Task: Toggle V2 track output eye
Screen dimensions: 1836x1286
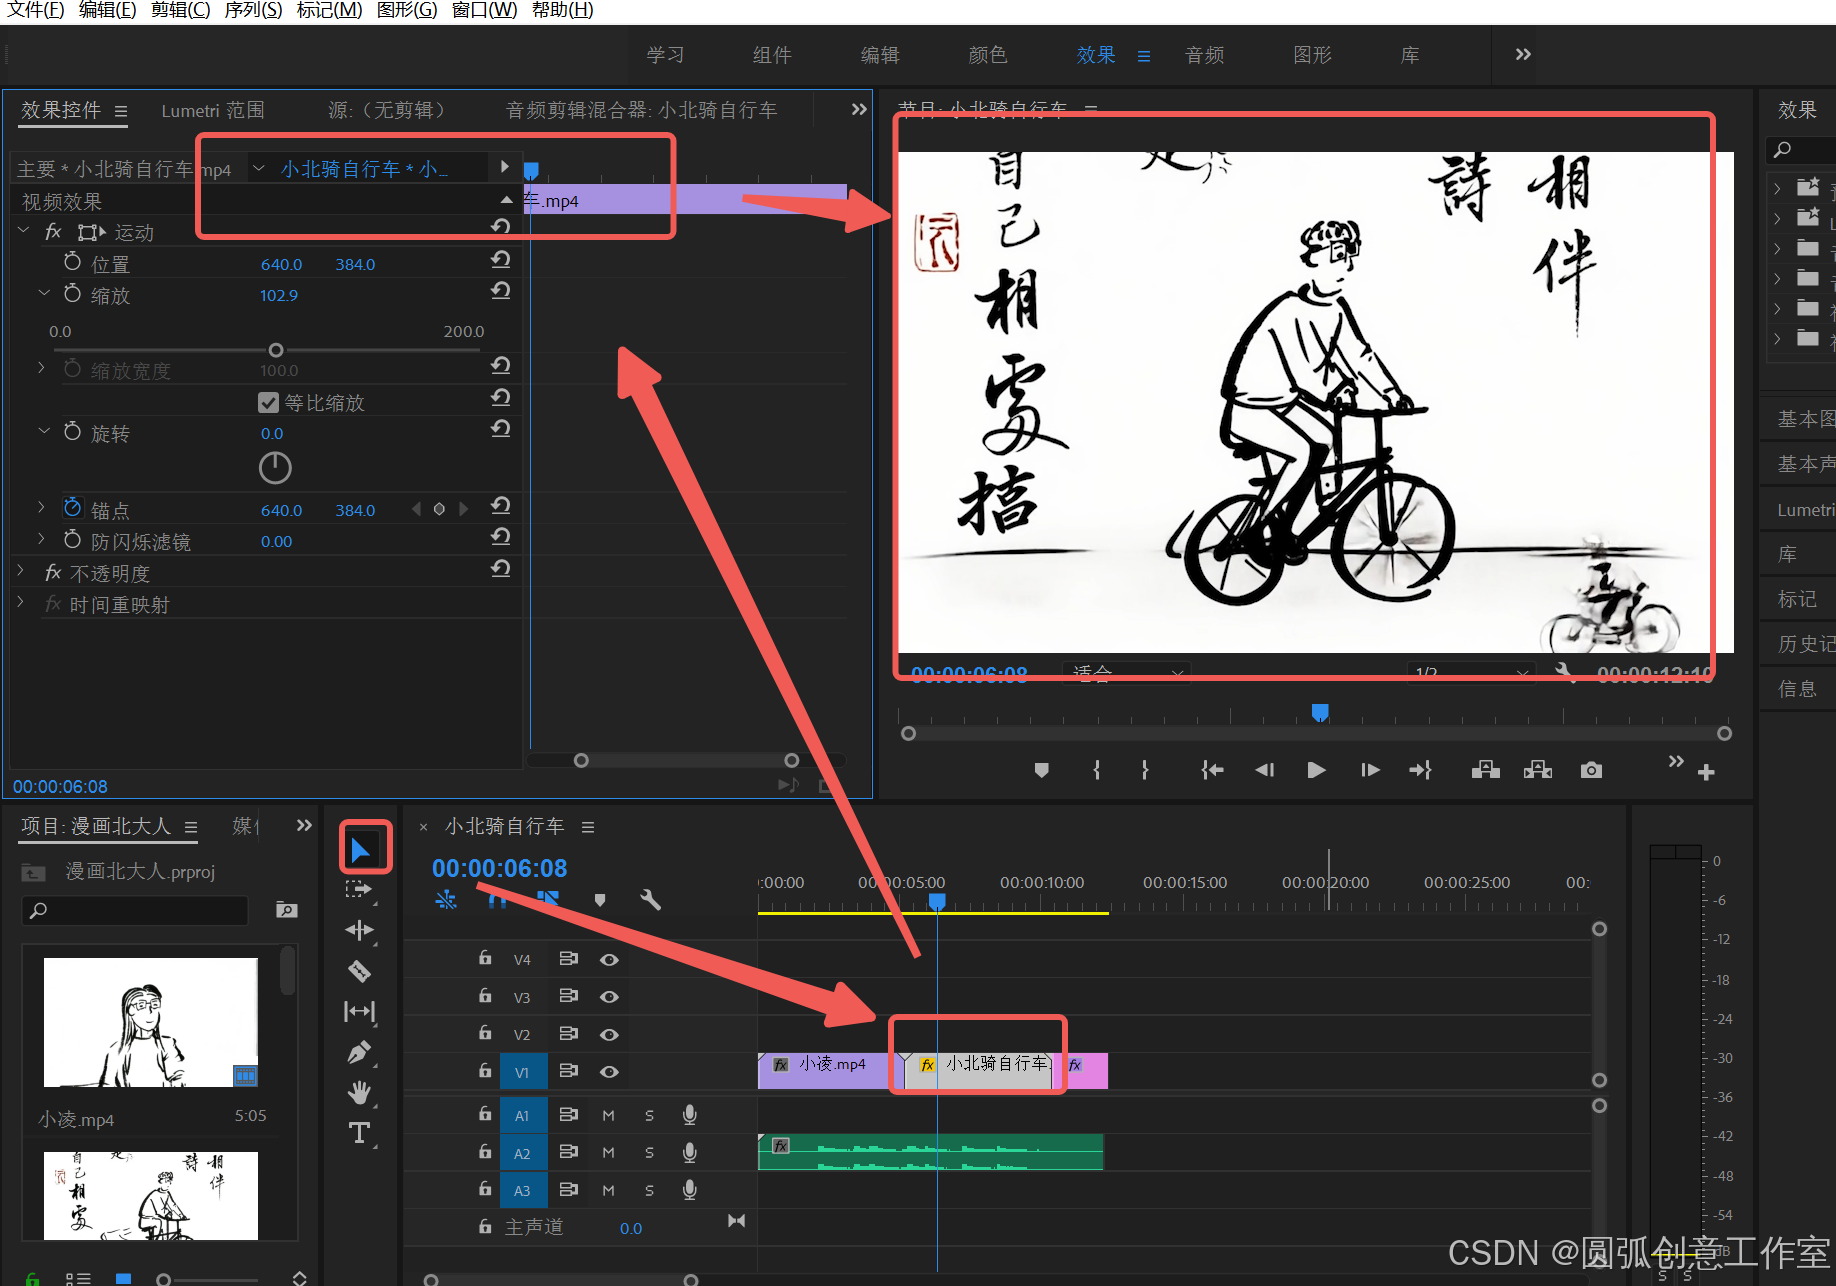Action: (609, 1034)
